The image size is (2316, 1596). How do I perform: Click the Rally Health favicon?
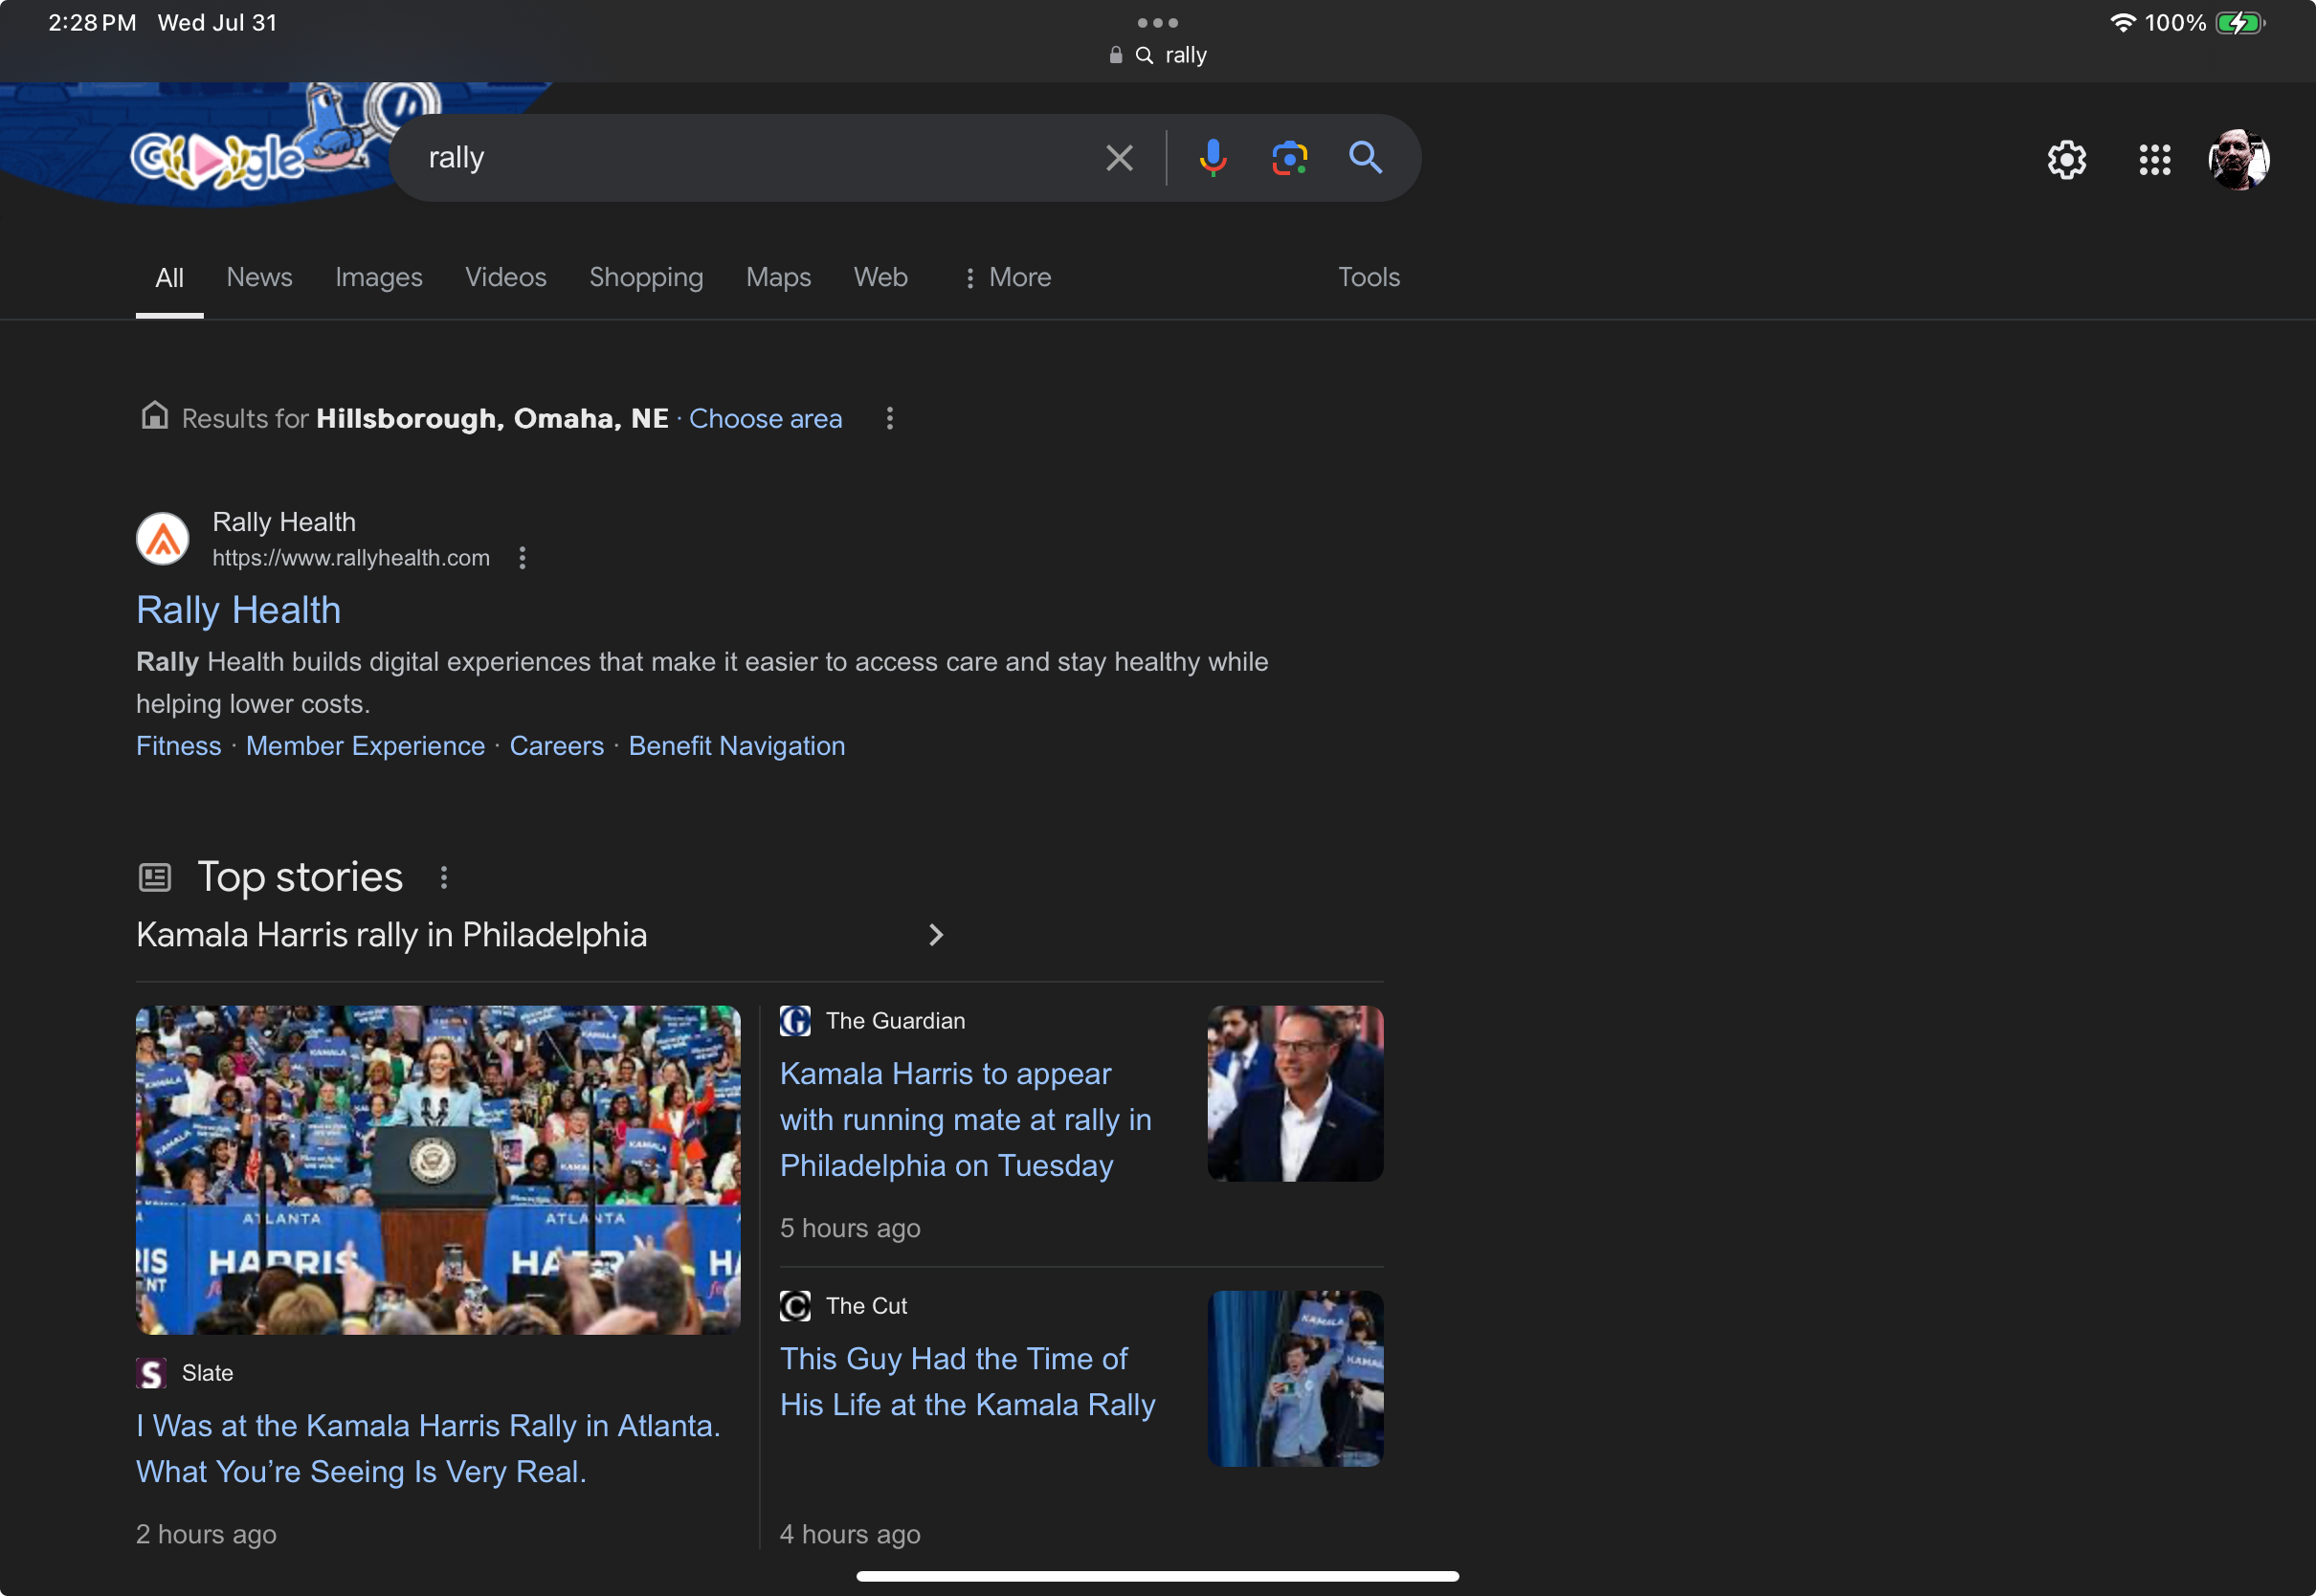tap(162, 539)
